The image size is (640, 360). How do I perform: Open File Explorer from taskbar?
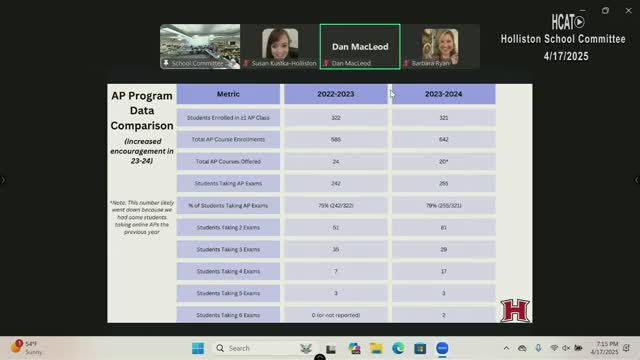376,348
